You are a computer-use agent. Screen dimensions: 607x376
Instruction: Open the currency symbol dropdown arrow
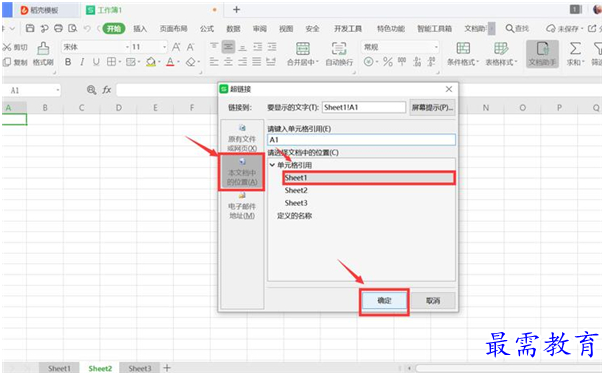(x=377, y=62)
